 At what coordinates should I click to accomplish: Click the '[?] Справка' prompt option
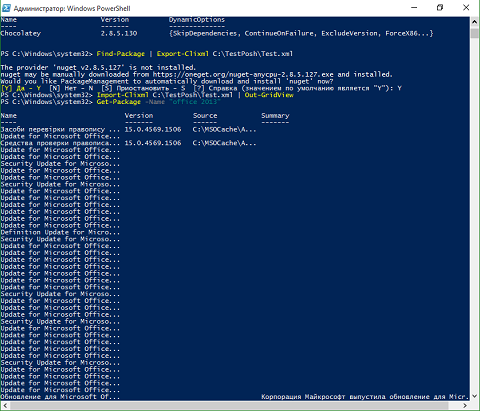(215, 88)
